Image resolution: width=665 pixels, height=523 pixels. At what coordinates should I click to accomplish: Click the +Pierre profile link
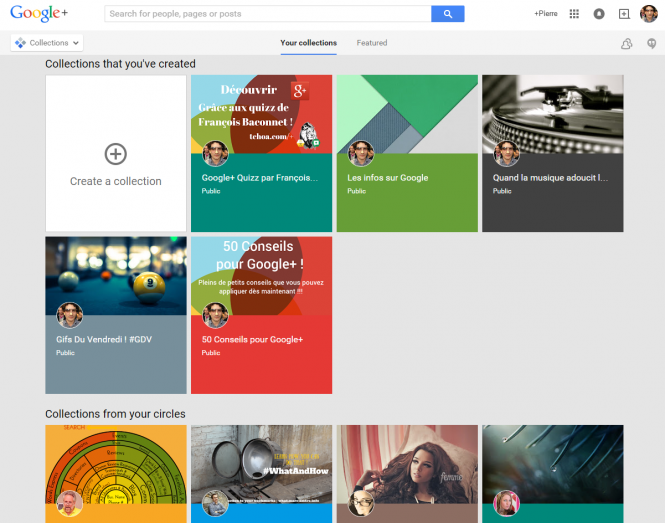[x=546, y=14]
